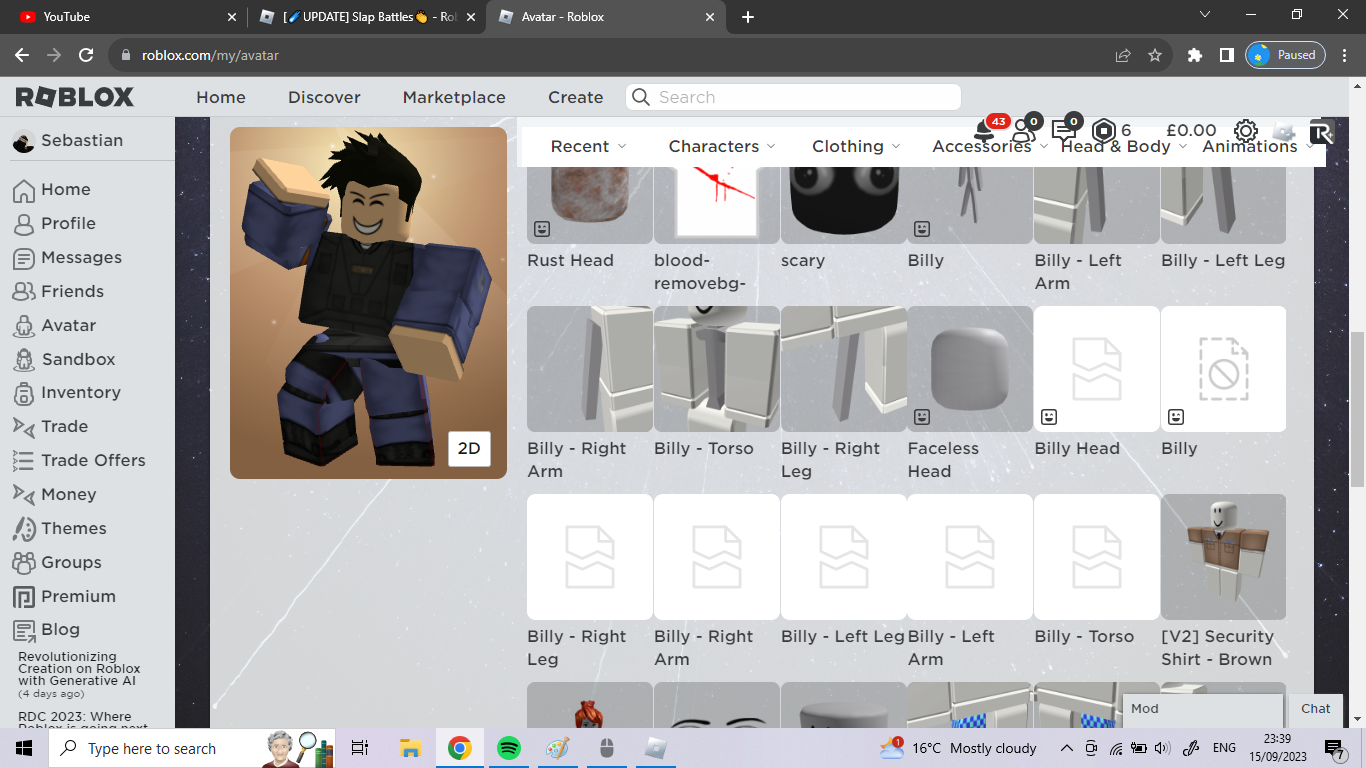Click the Home icon in left sidebar
This screenshot has width=1366, height=768.
(x=24, y=190)
